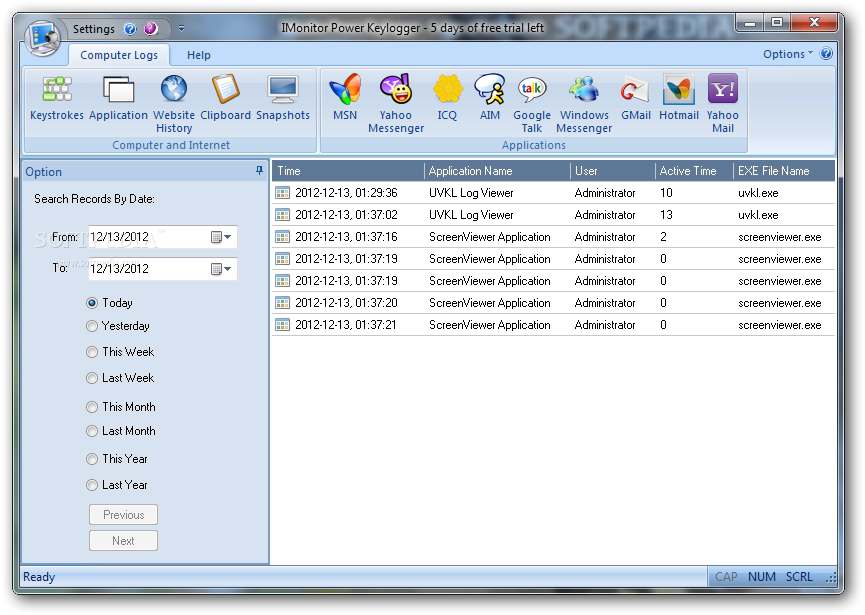The height and width of the screenshot is (615, 865).
Task: Select the second 01:37:19 ScreenViewer record
Action: click(553, 281)
